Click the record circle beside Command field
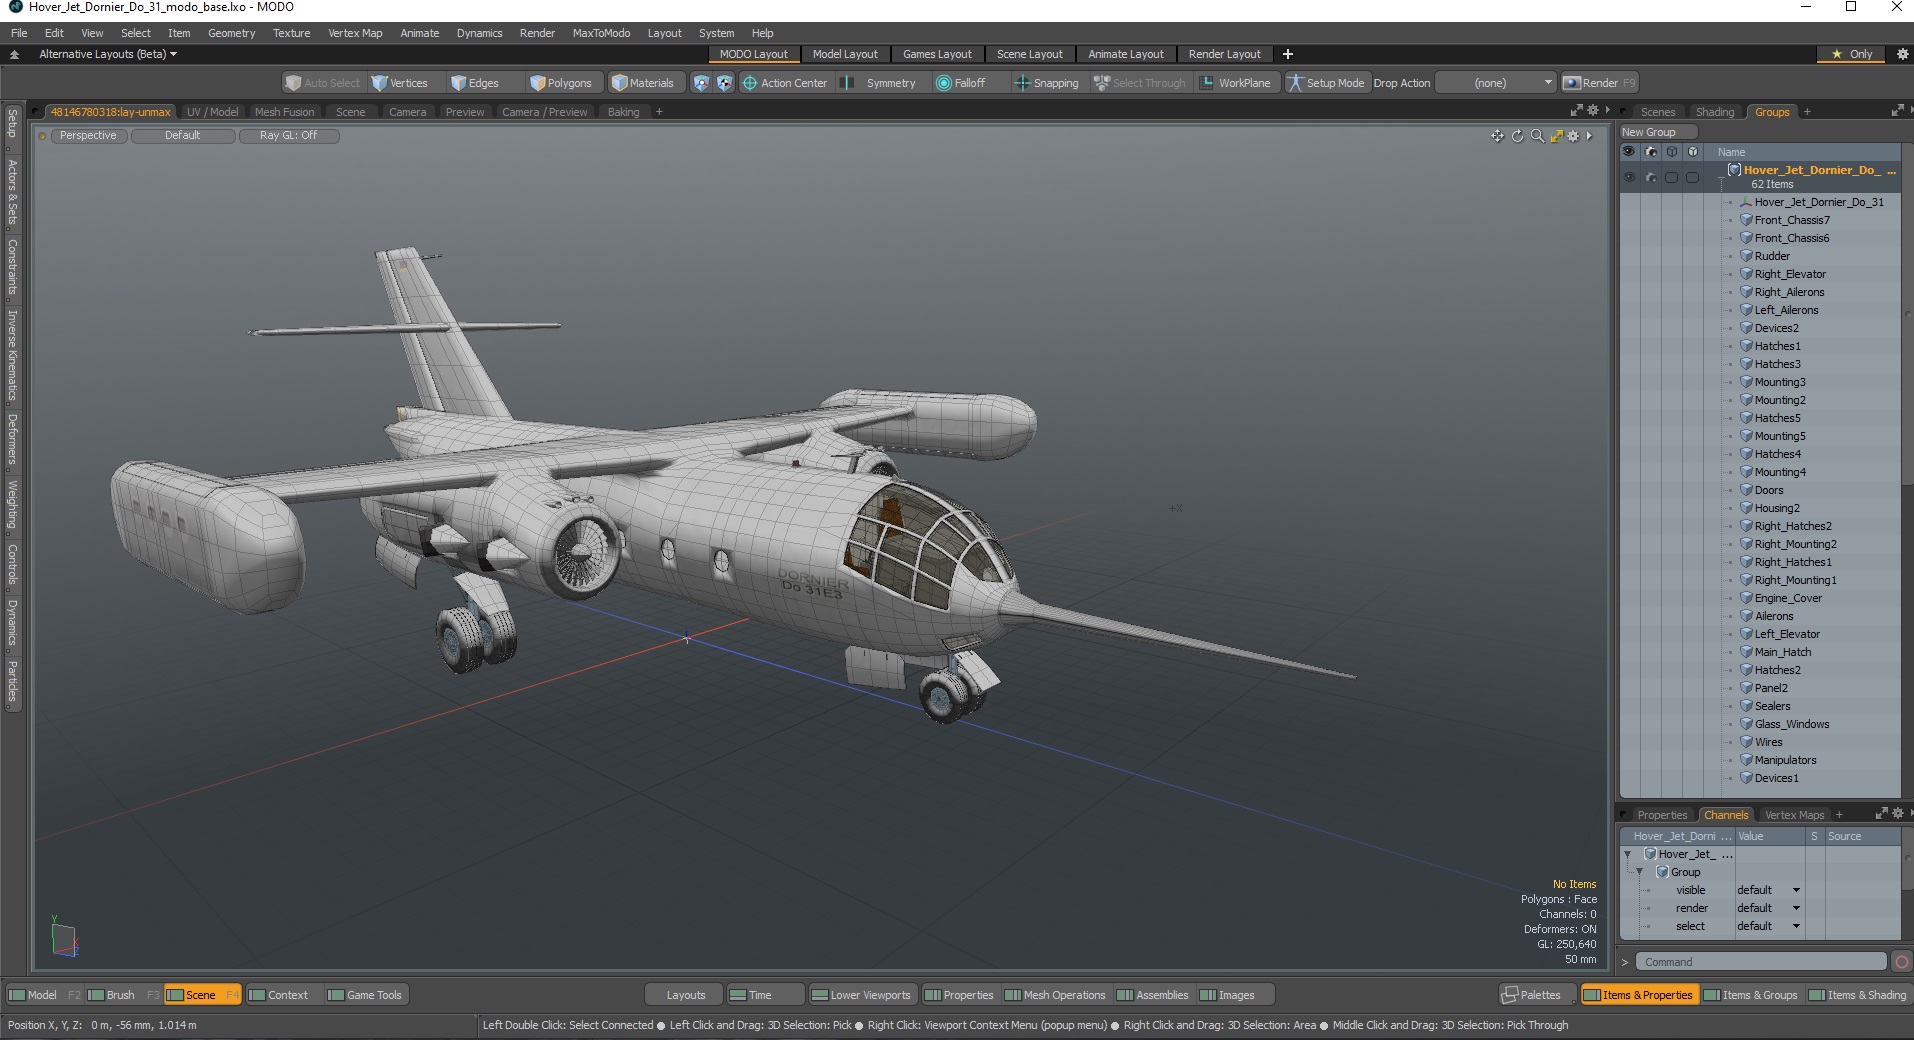 pyautogui.click(x=1901, y=962)
